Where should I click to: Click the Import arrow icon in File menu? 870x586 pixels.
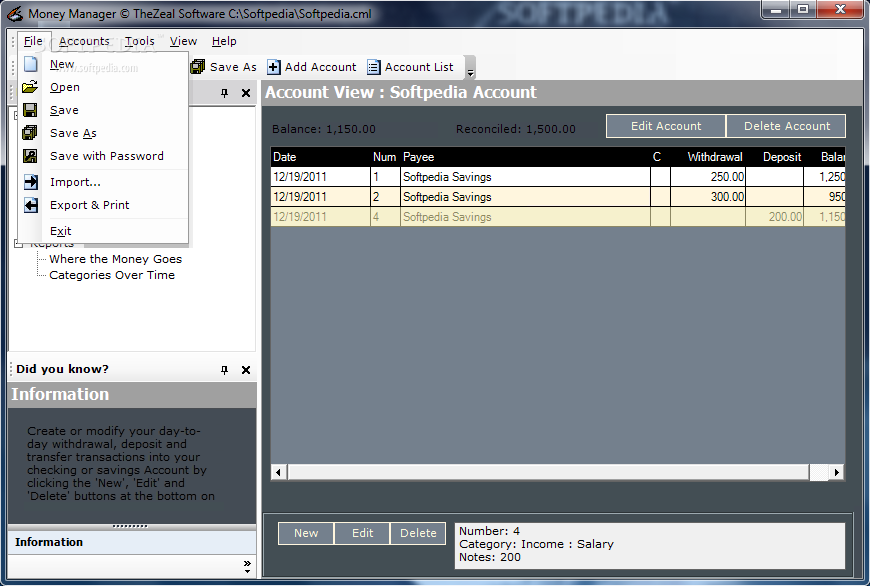(x=31, y=182)
